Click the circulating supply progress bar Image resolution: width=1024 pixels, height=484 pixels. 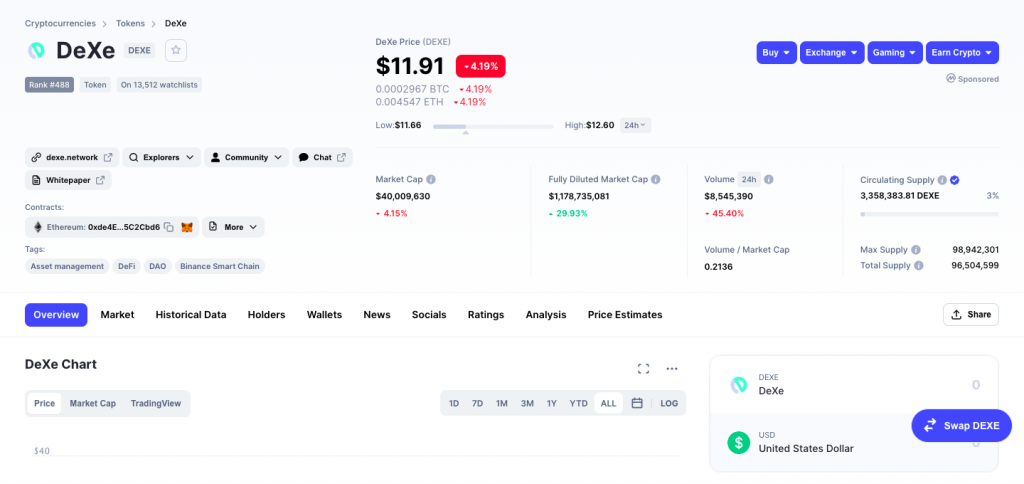929,214
